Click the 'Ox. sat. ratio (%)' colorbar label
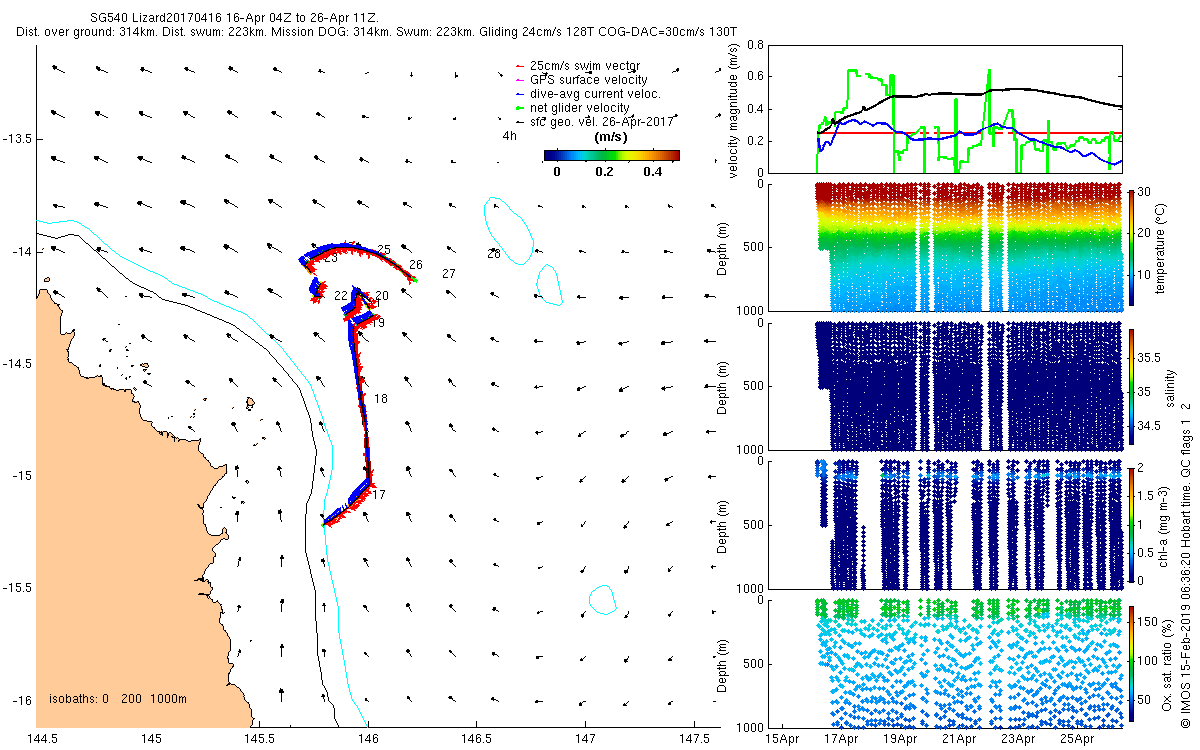1200x750 pixels. pos(1169,663)
